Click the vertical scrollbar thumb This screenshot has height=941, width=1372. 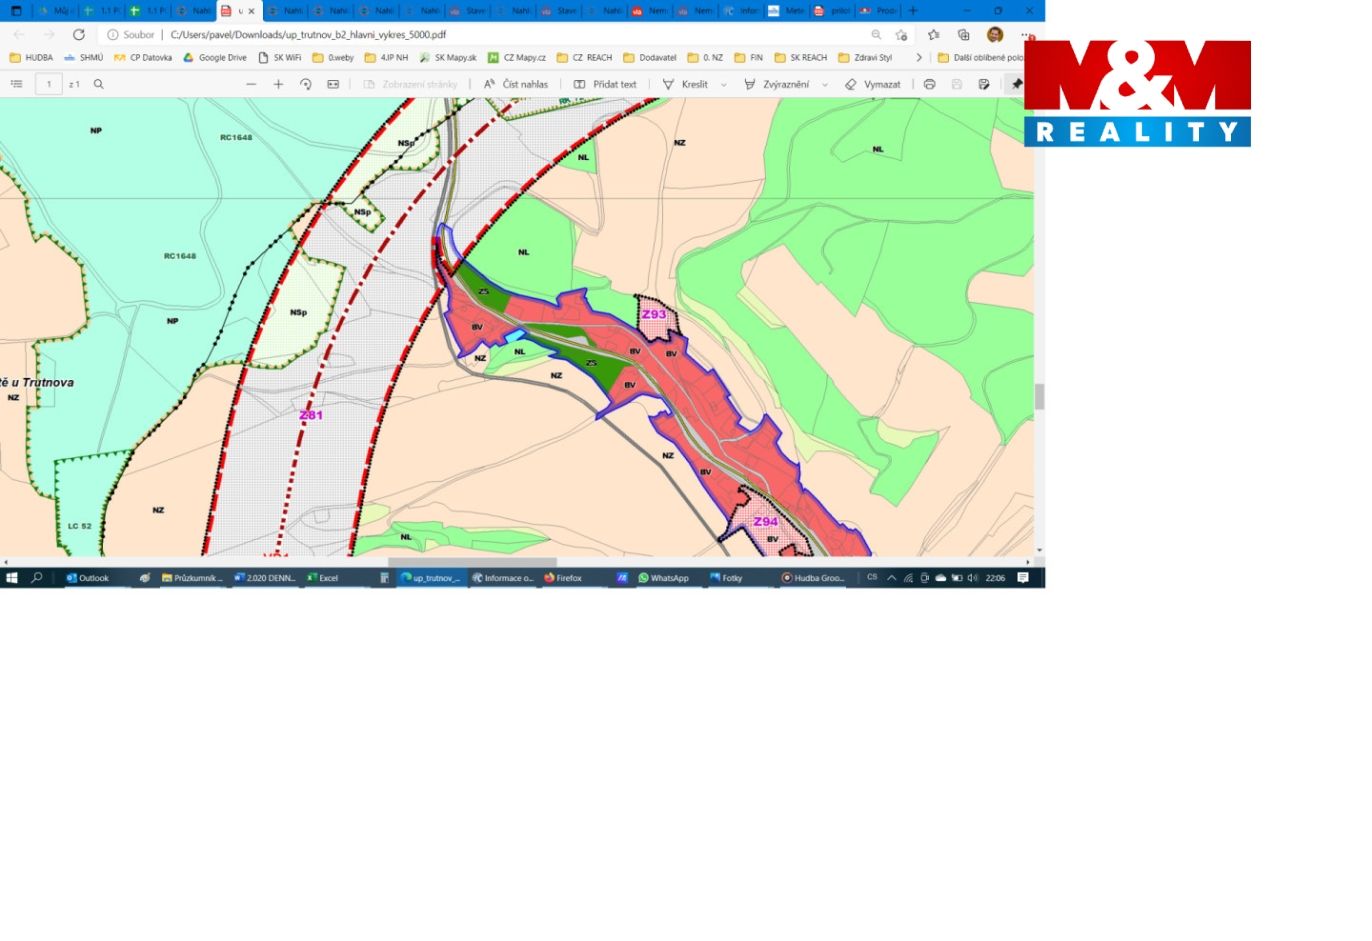coord(1039,397)
